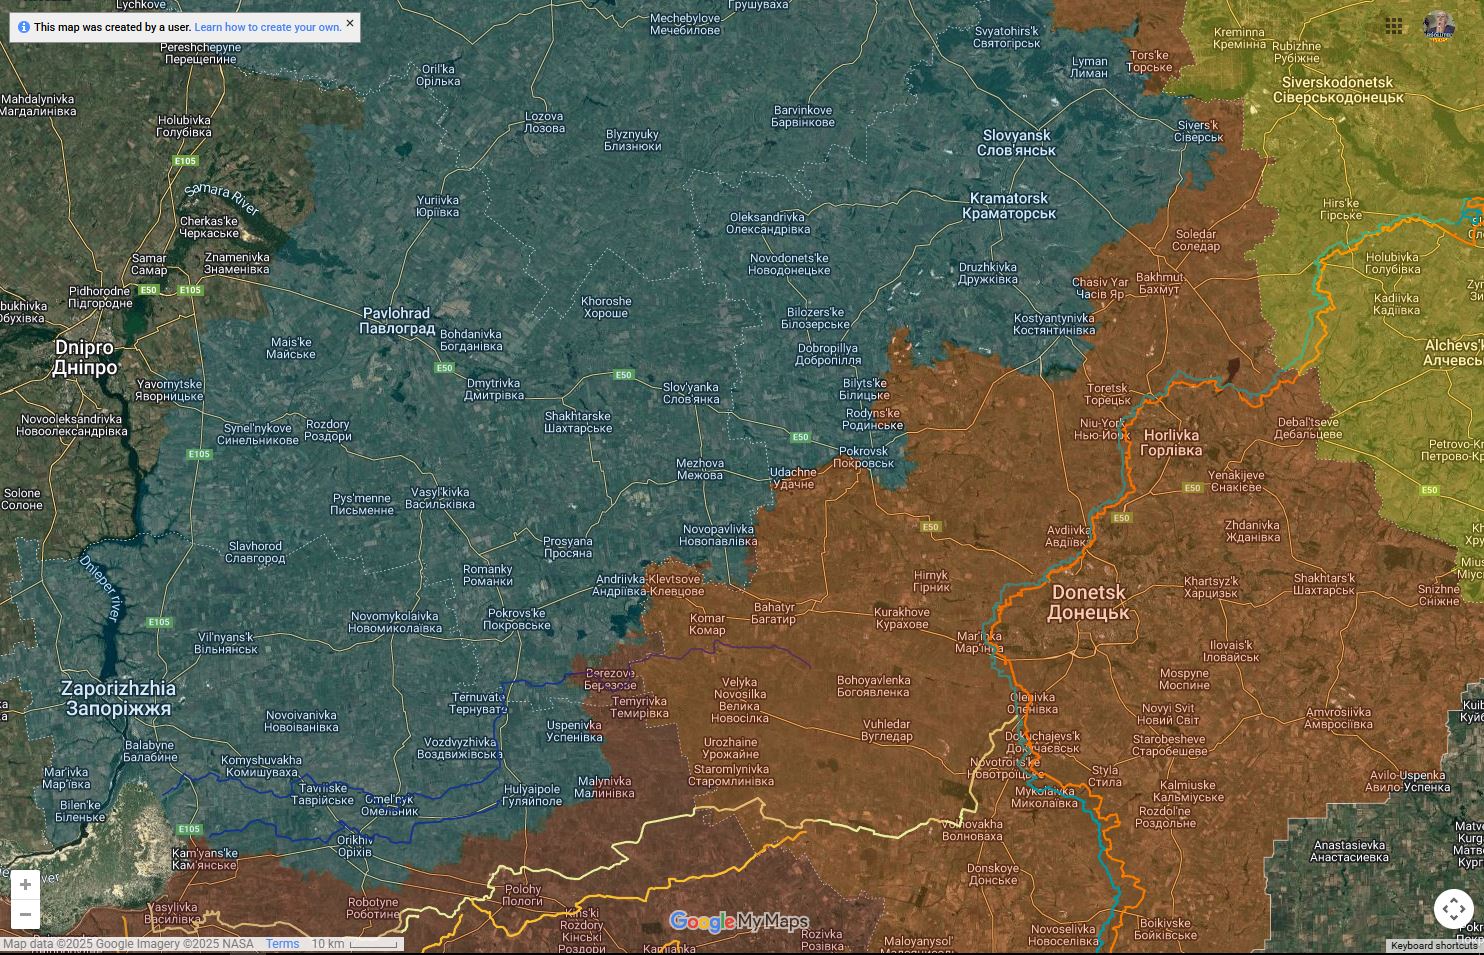
Task: Select the Druzhkivka town label
Action: pos(988,273)
